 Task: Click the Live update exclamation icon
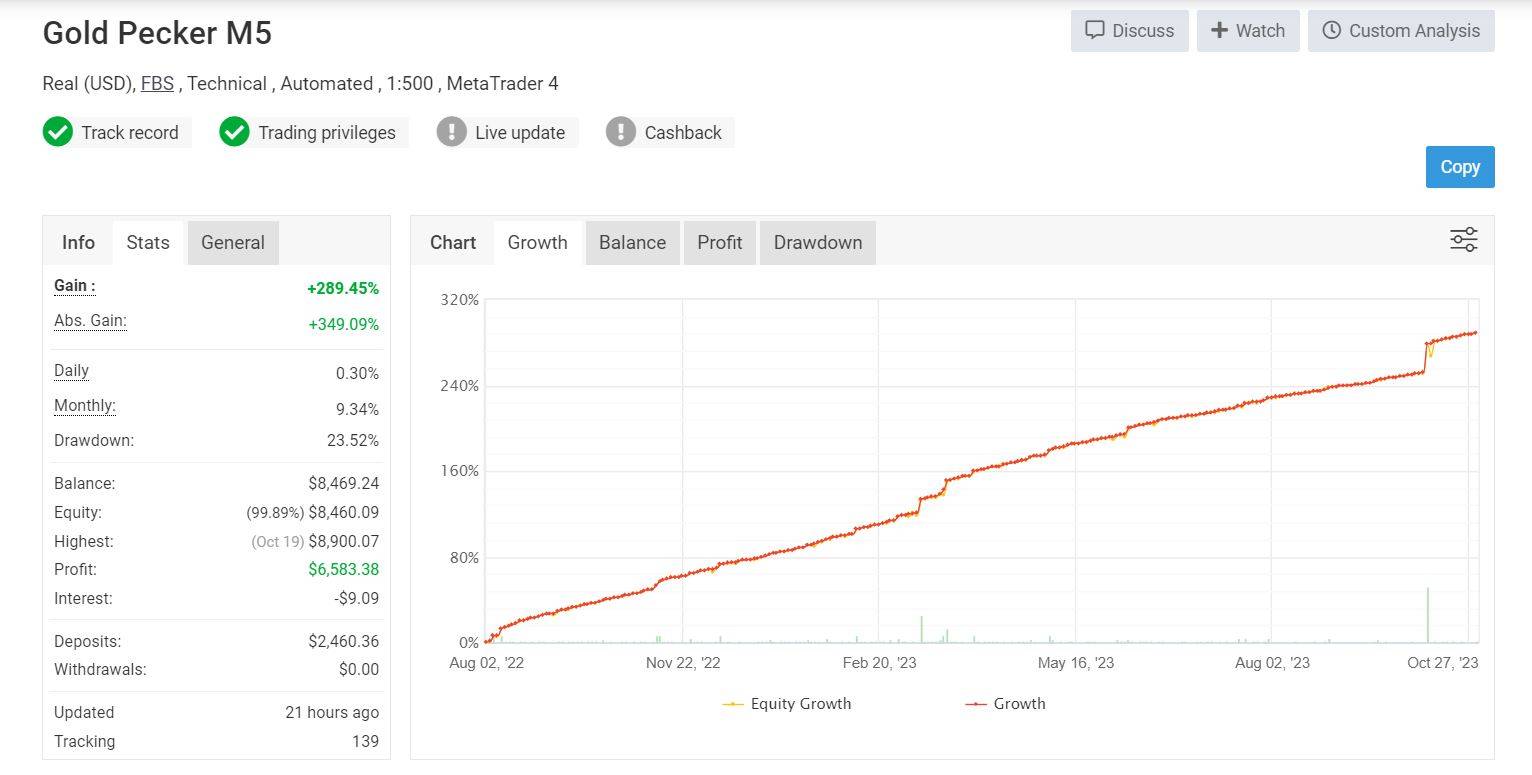click(x=452, y=132)
